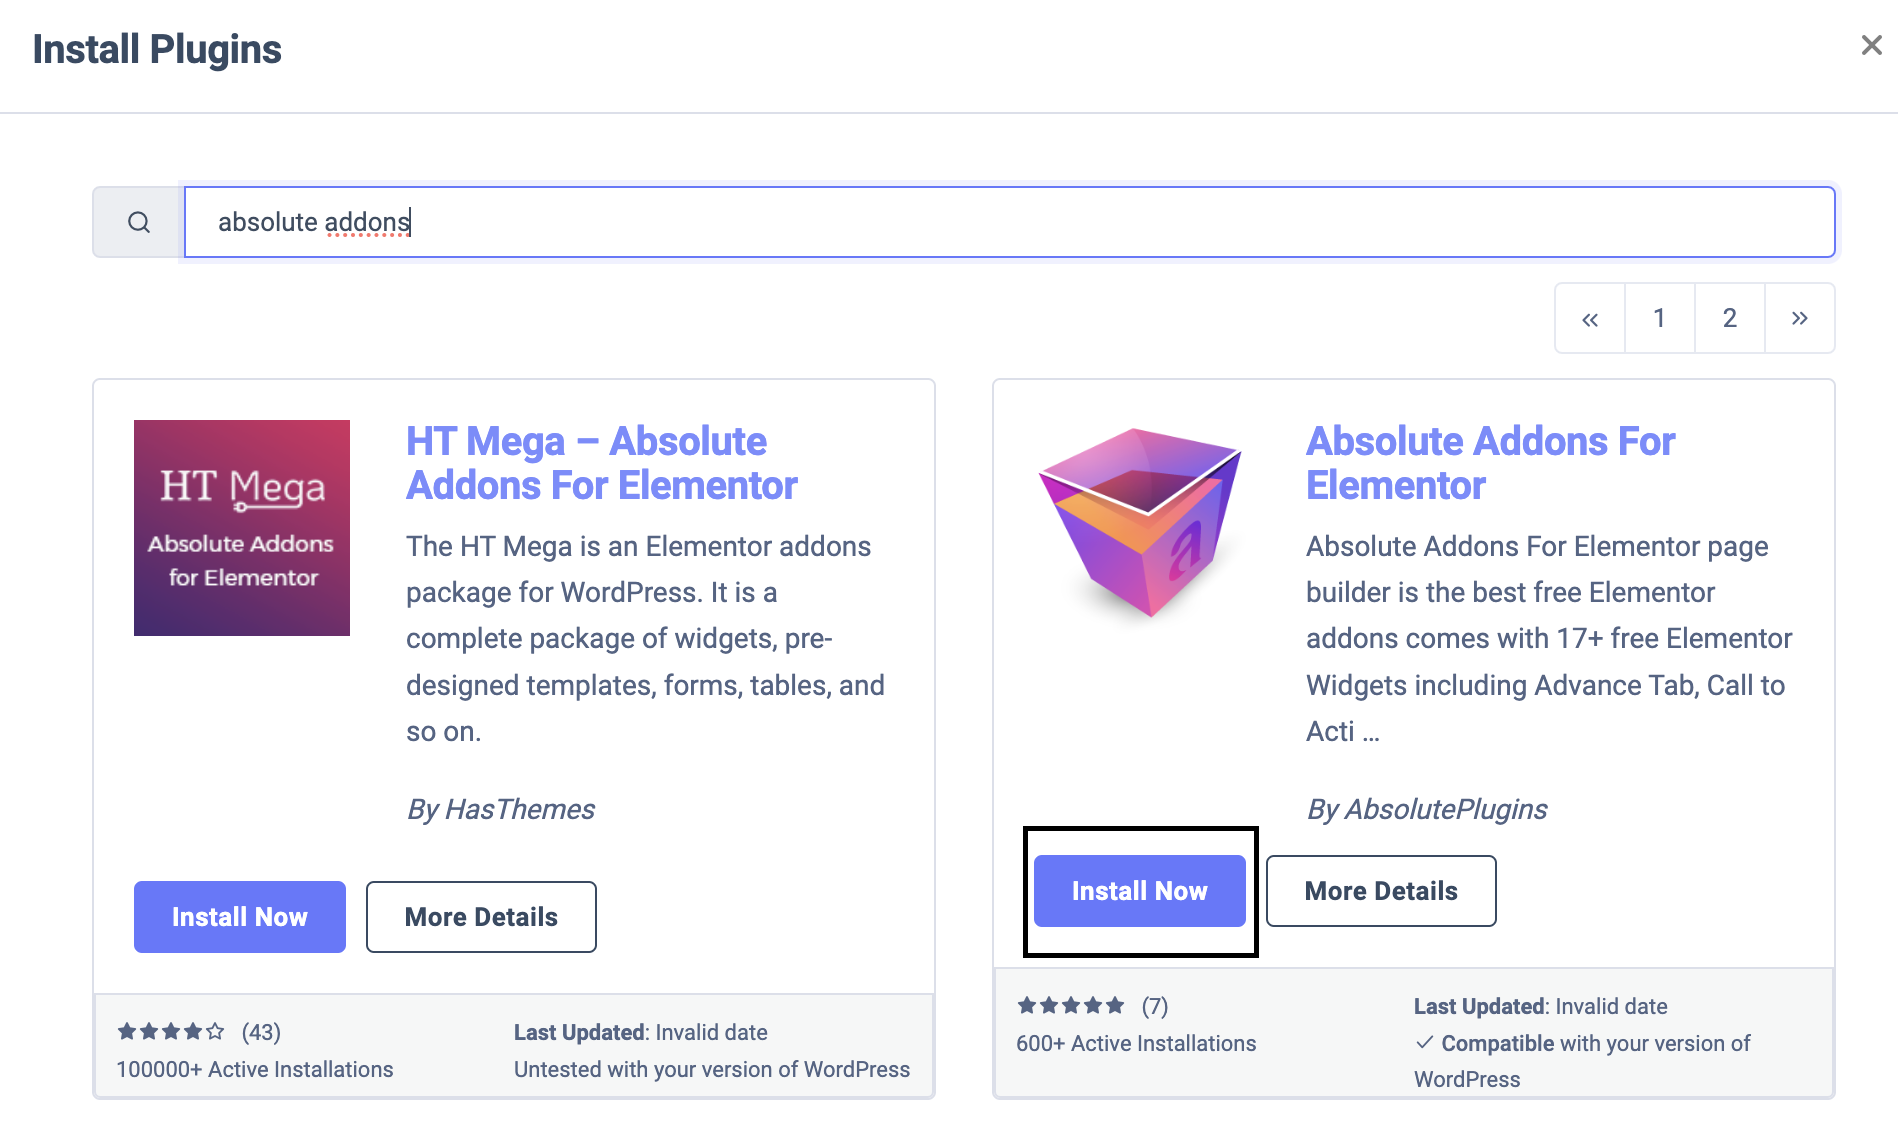The width and height of the screenshot is (1898, 1146).
Task: Install Absolute Addons For Elementor plugin
Action: coord(1140,891)
